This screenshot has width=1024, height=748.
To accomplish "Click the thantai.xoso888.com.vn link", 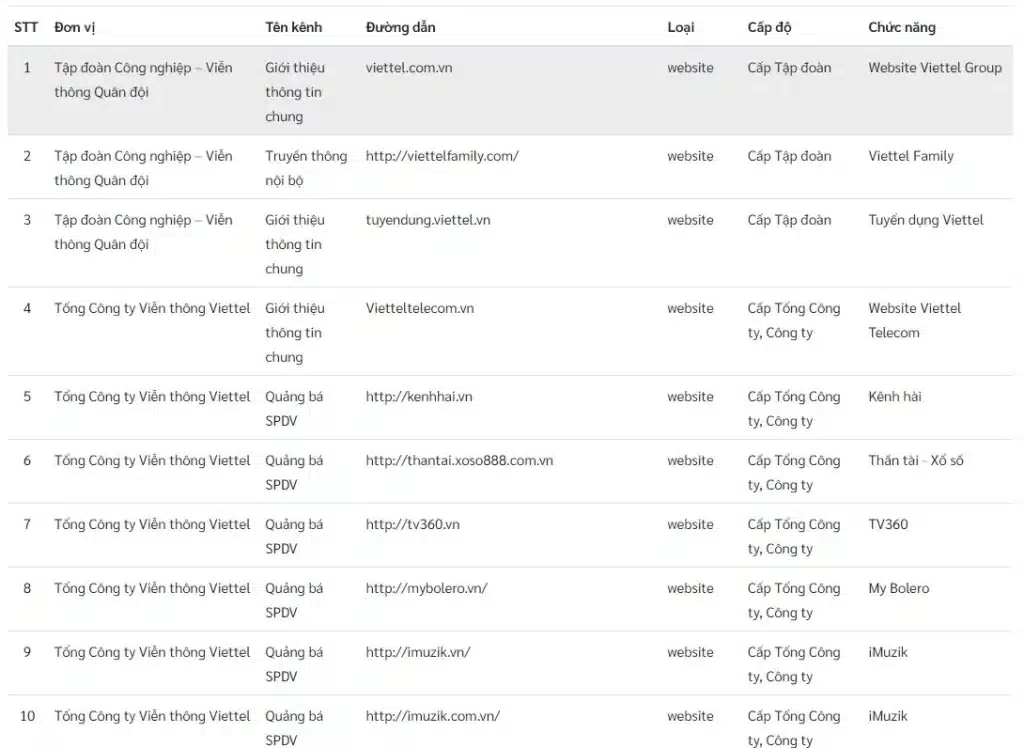I will click(459, 460).
